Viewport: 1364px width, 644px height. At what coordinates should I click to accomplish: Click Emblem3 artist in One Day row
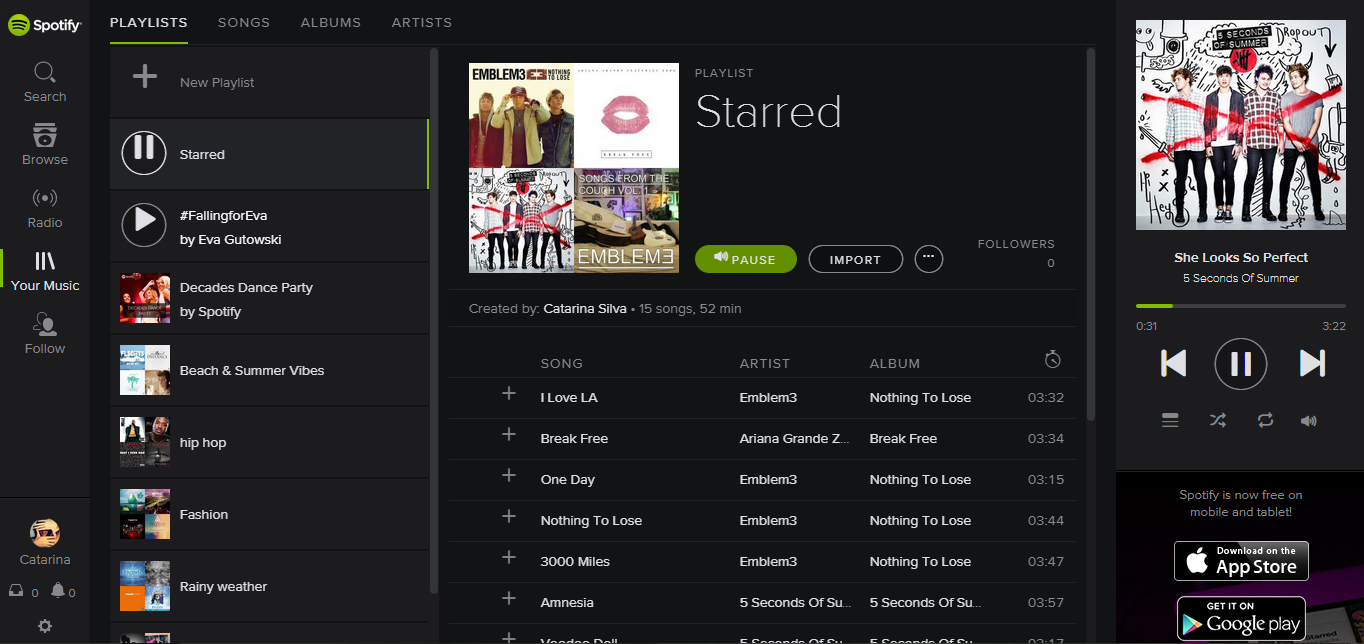[768, 479]
